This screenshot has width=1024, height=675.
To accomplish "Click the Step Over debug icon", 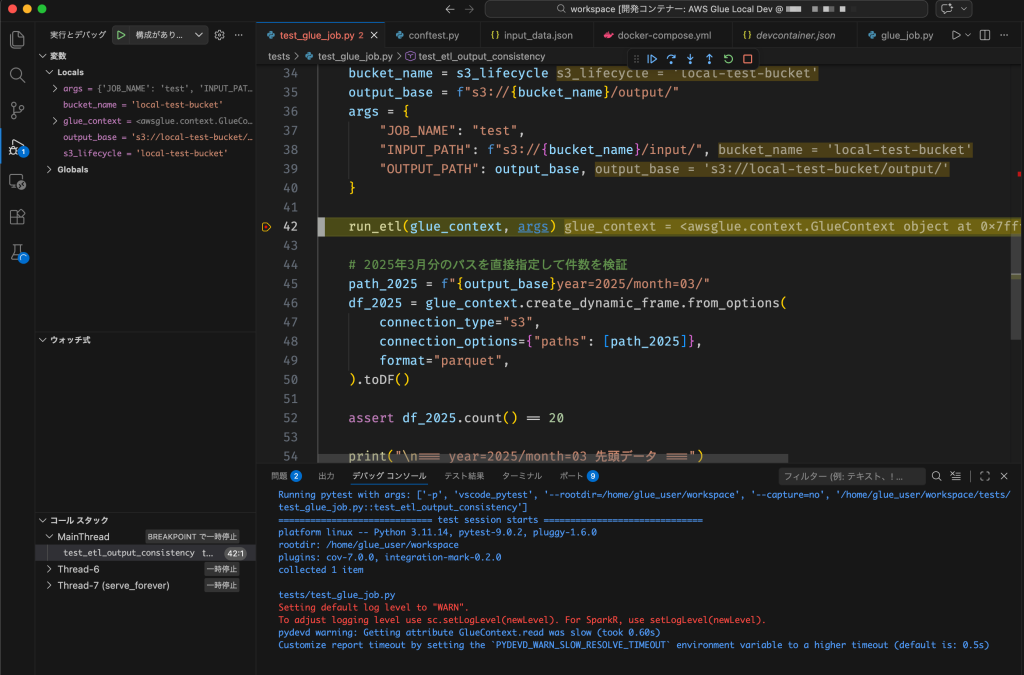I will [671, 59].
